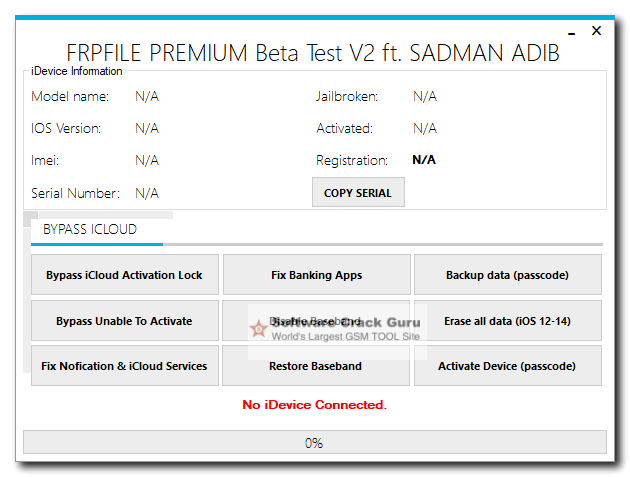This screenshot has width=630, height=477.
Task: Click Activate Device (passcode) button
Action: [507, 366]
